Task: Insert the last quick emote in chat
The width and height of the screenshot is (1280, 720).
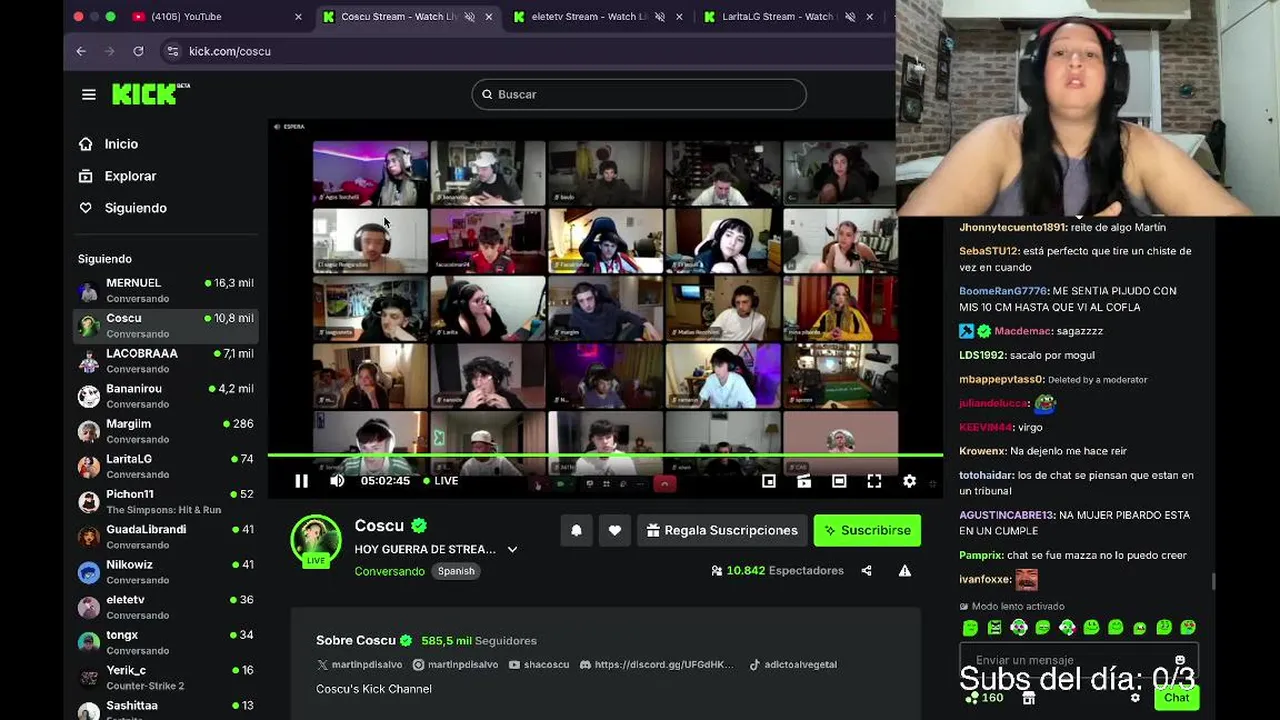Action: pyautogui.click(x=1188, y=628)
